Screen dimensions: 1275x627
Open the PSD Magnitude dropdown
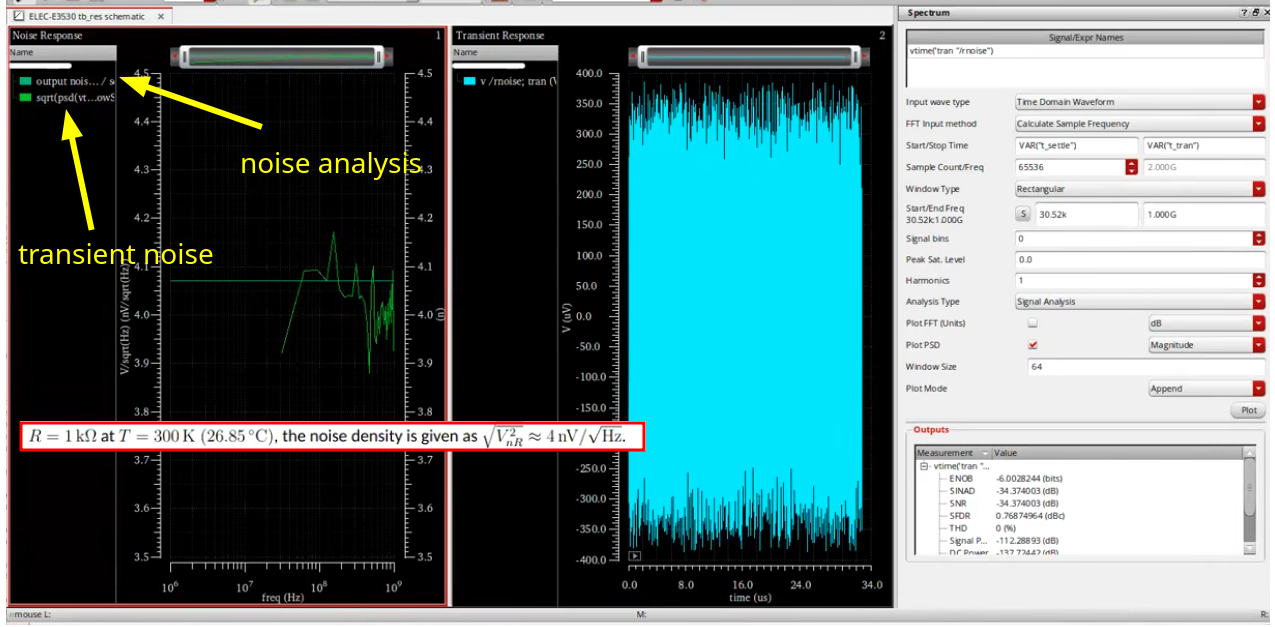click(x=1206, y=345)
